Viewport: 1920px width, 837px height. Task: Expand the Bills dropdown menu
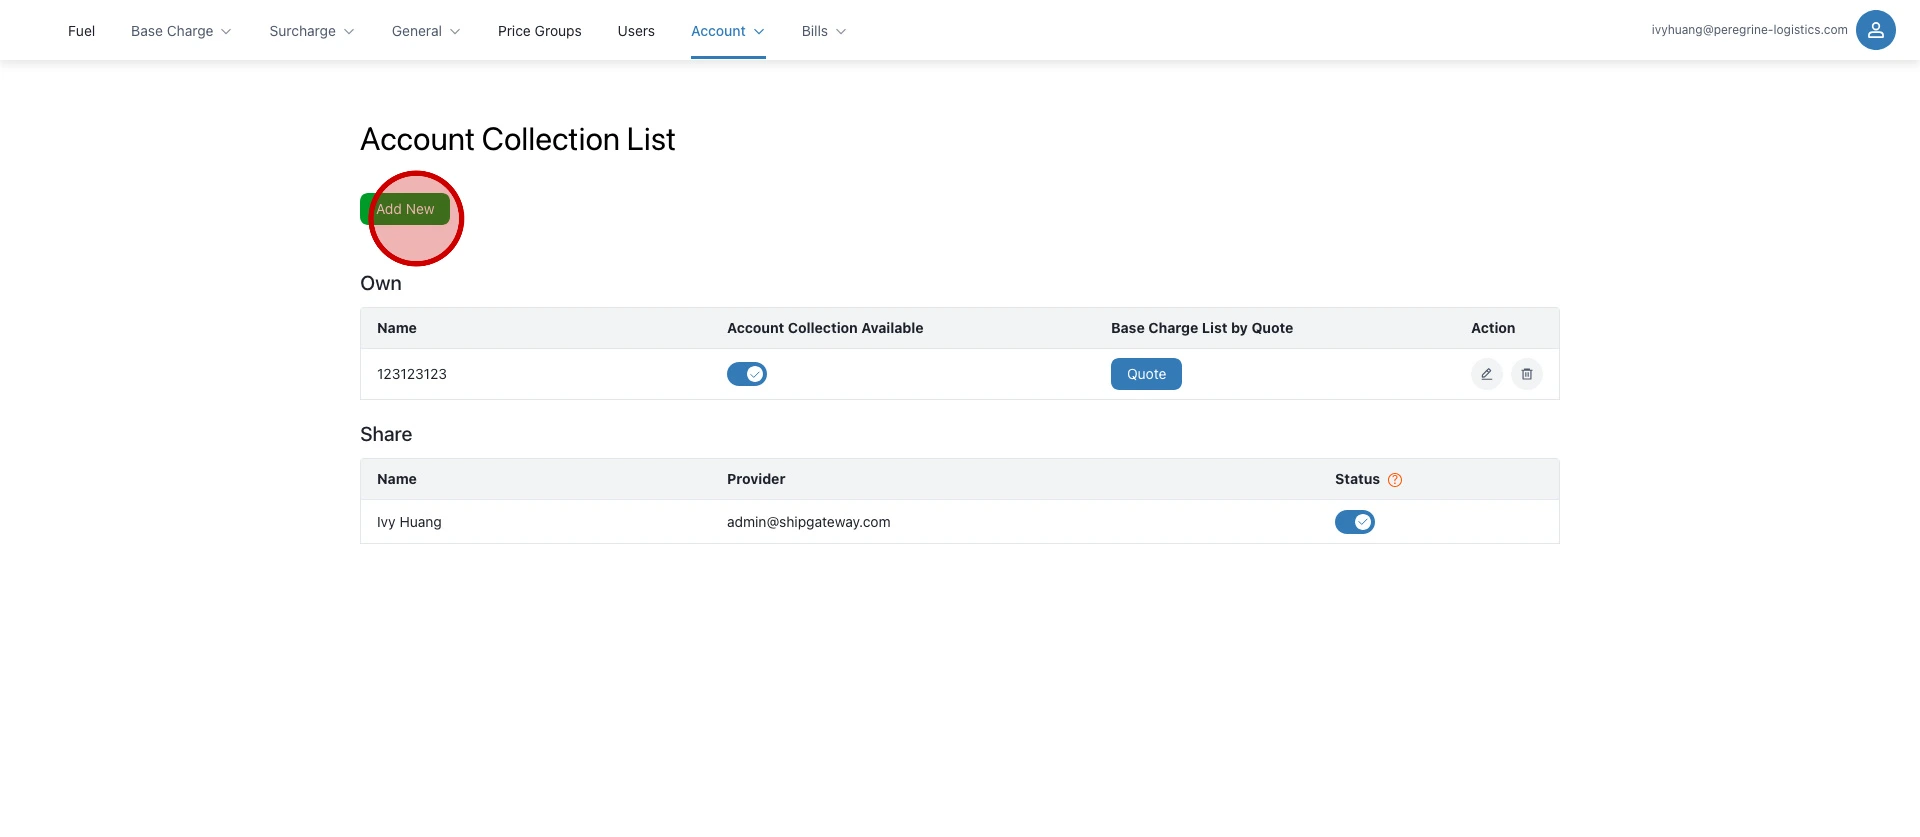(823, 31)
